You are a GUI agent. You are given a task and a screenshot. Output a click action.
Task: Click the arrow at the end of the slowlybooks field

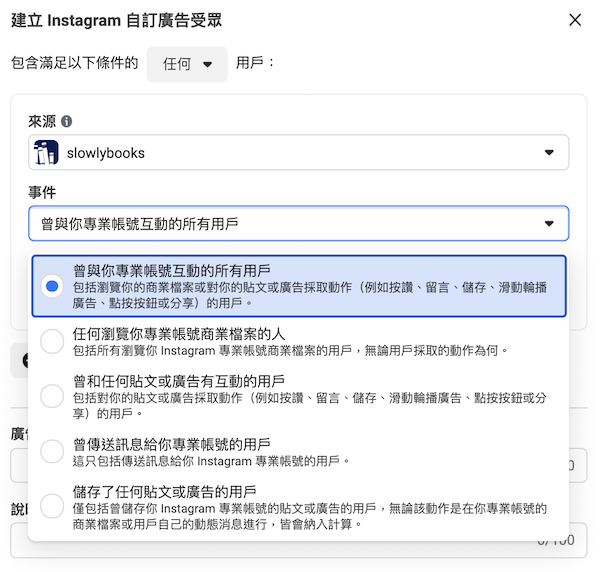tap(549, 152)
